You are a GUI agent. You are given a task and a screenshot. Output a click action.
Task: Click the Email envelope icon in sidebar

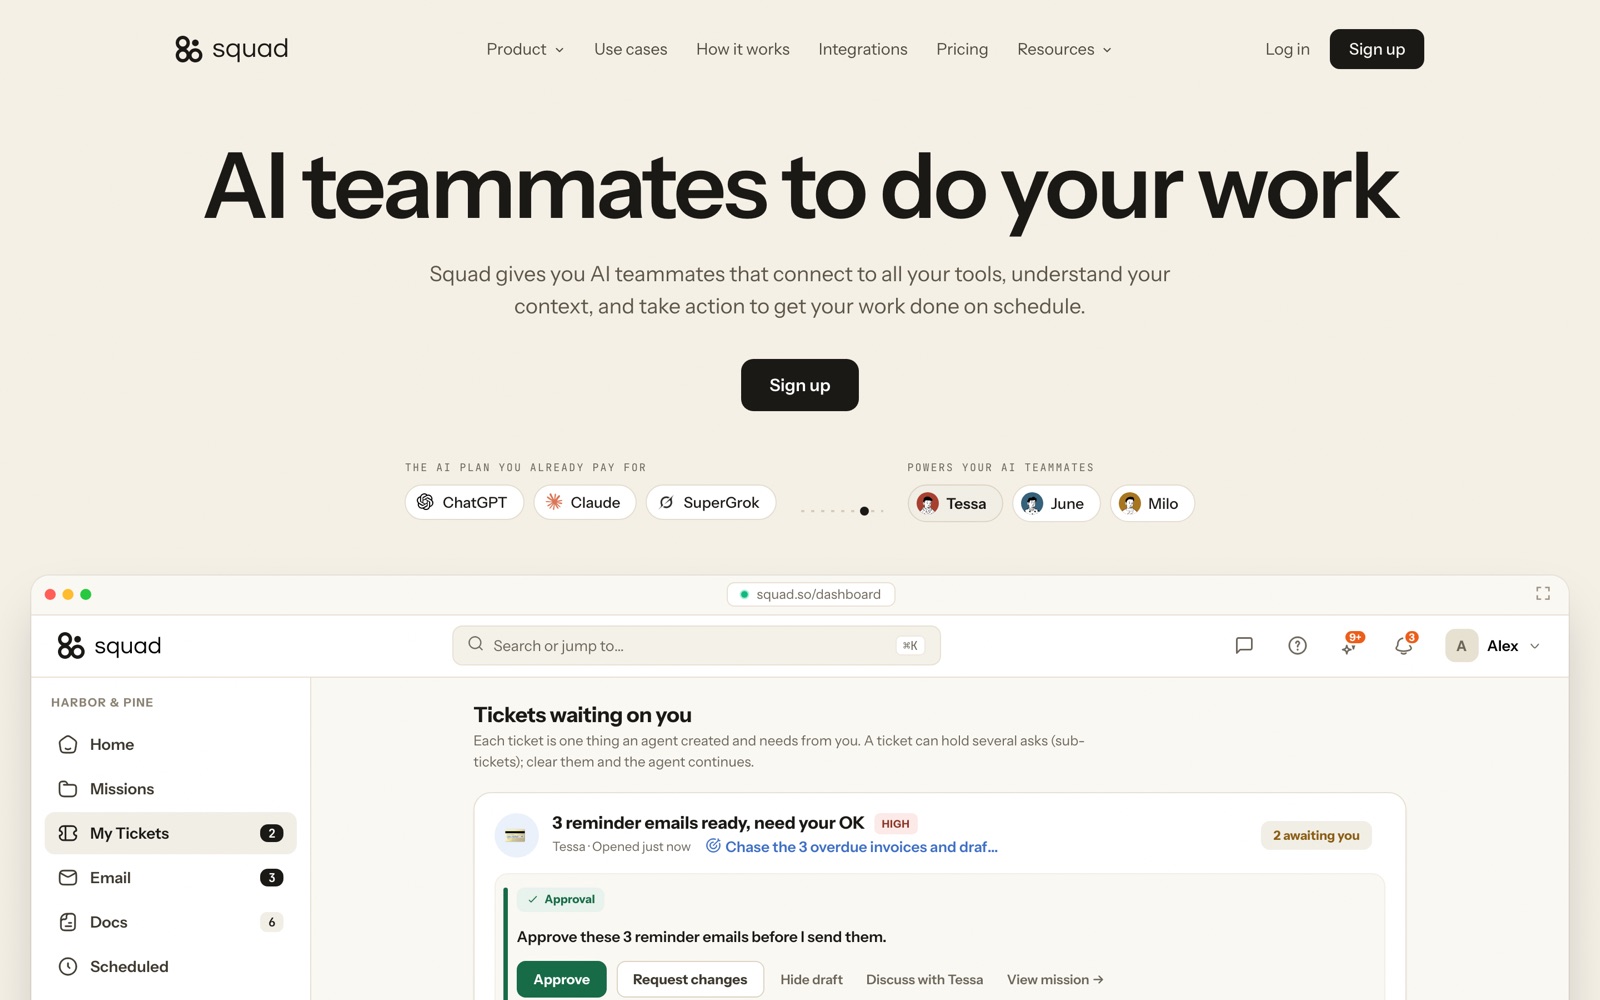click(68, 878)
